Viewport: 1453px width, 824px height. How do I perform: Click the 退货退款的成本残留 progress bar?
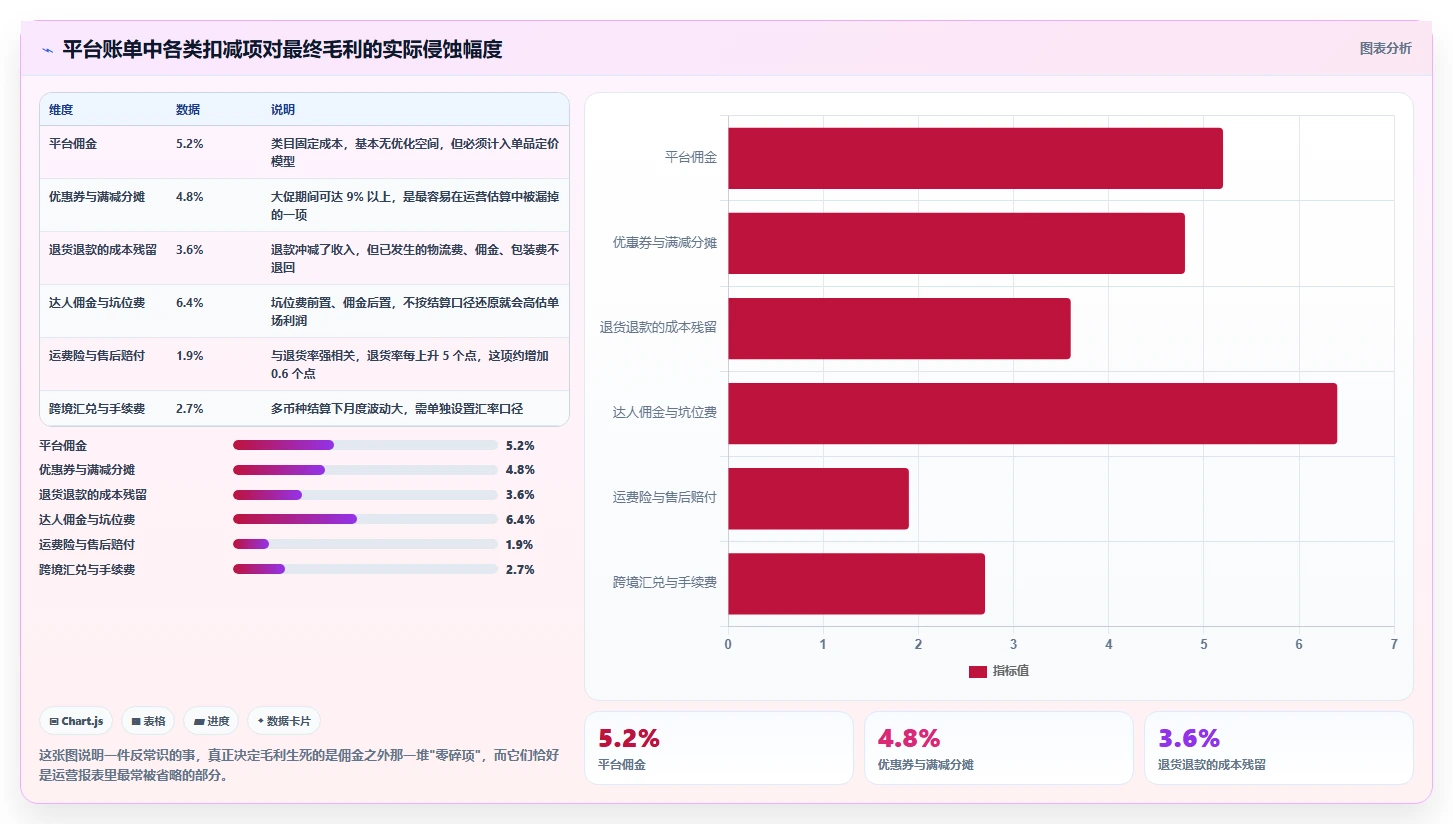[365, 495]
